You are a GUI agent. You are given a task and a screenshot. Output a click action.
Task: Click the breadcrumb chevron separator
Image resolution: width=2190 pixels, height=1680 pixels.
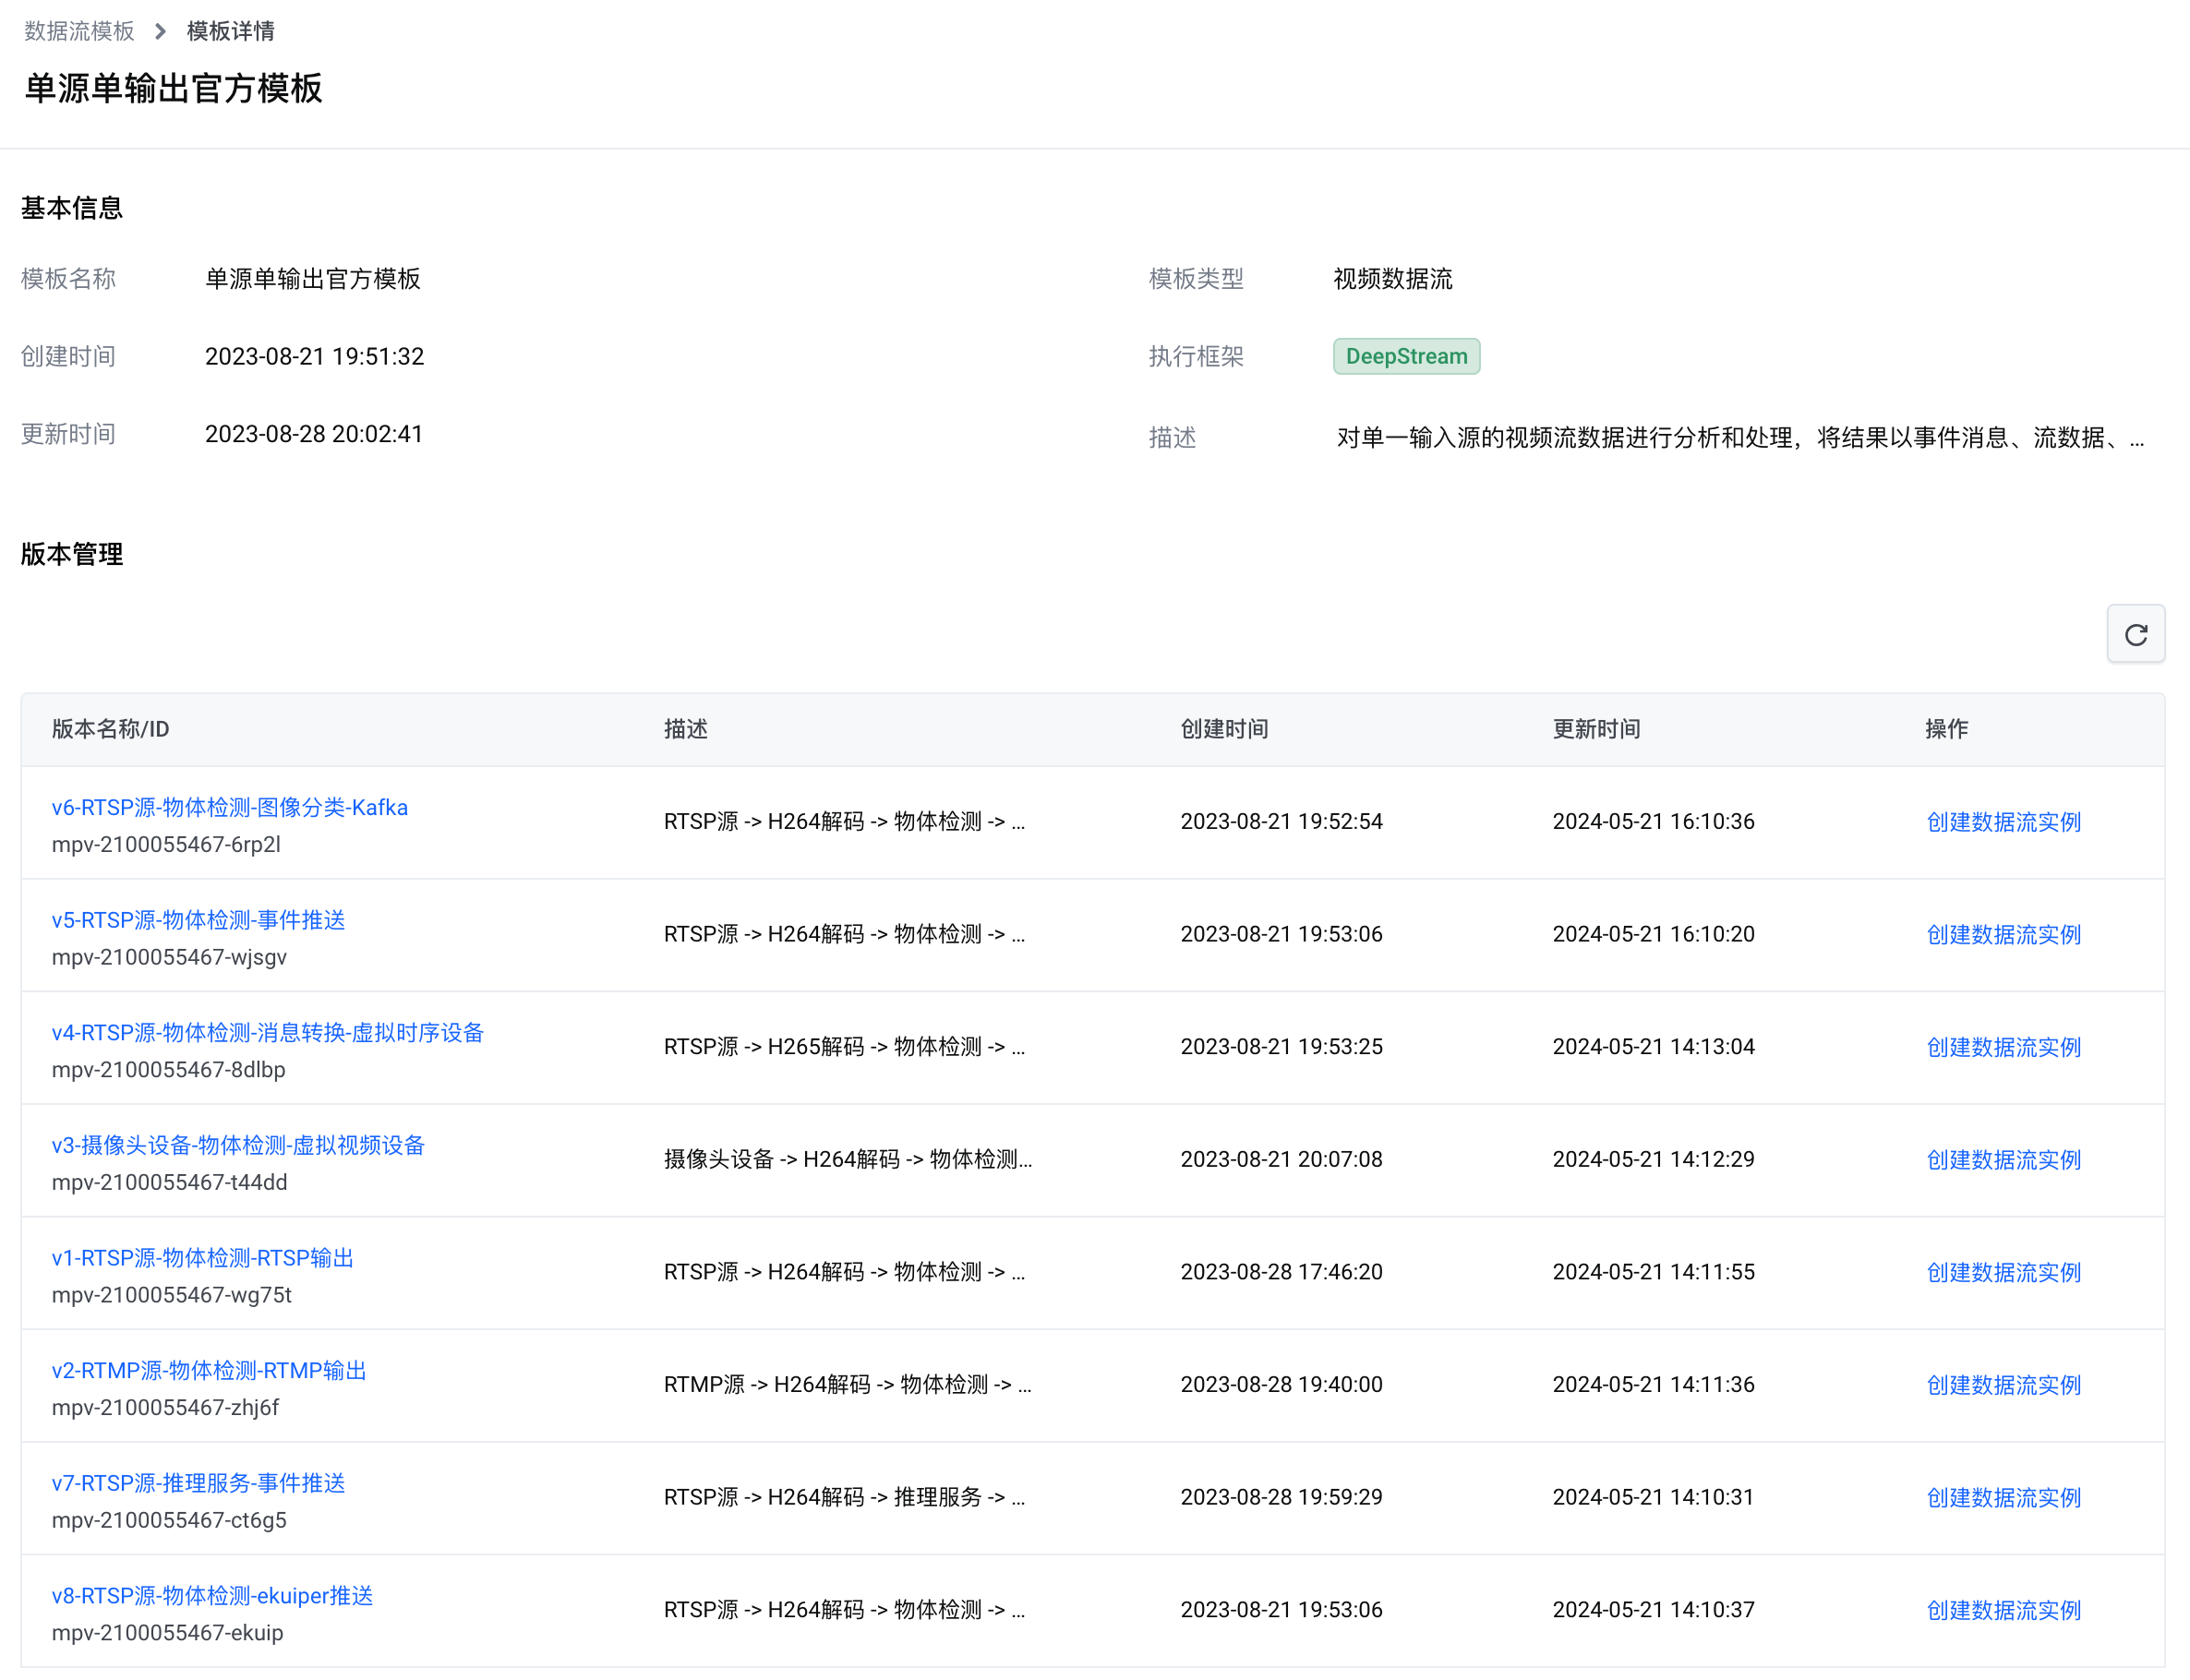160,31
